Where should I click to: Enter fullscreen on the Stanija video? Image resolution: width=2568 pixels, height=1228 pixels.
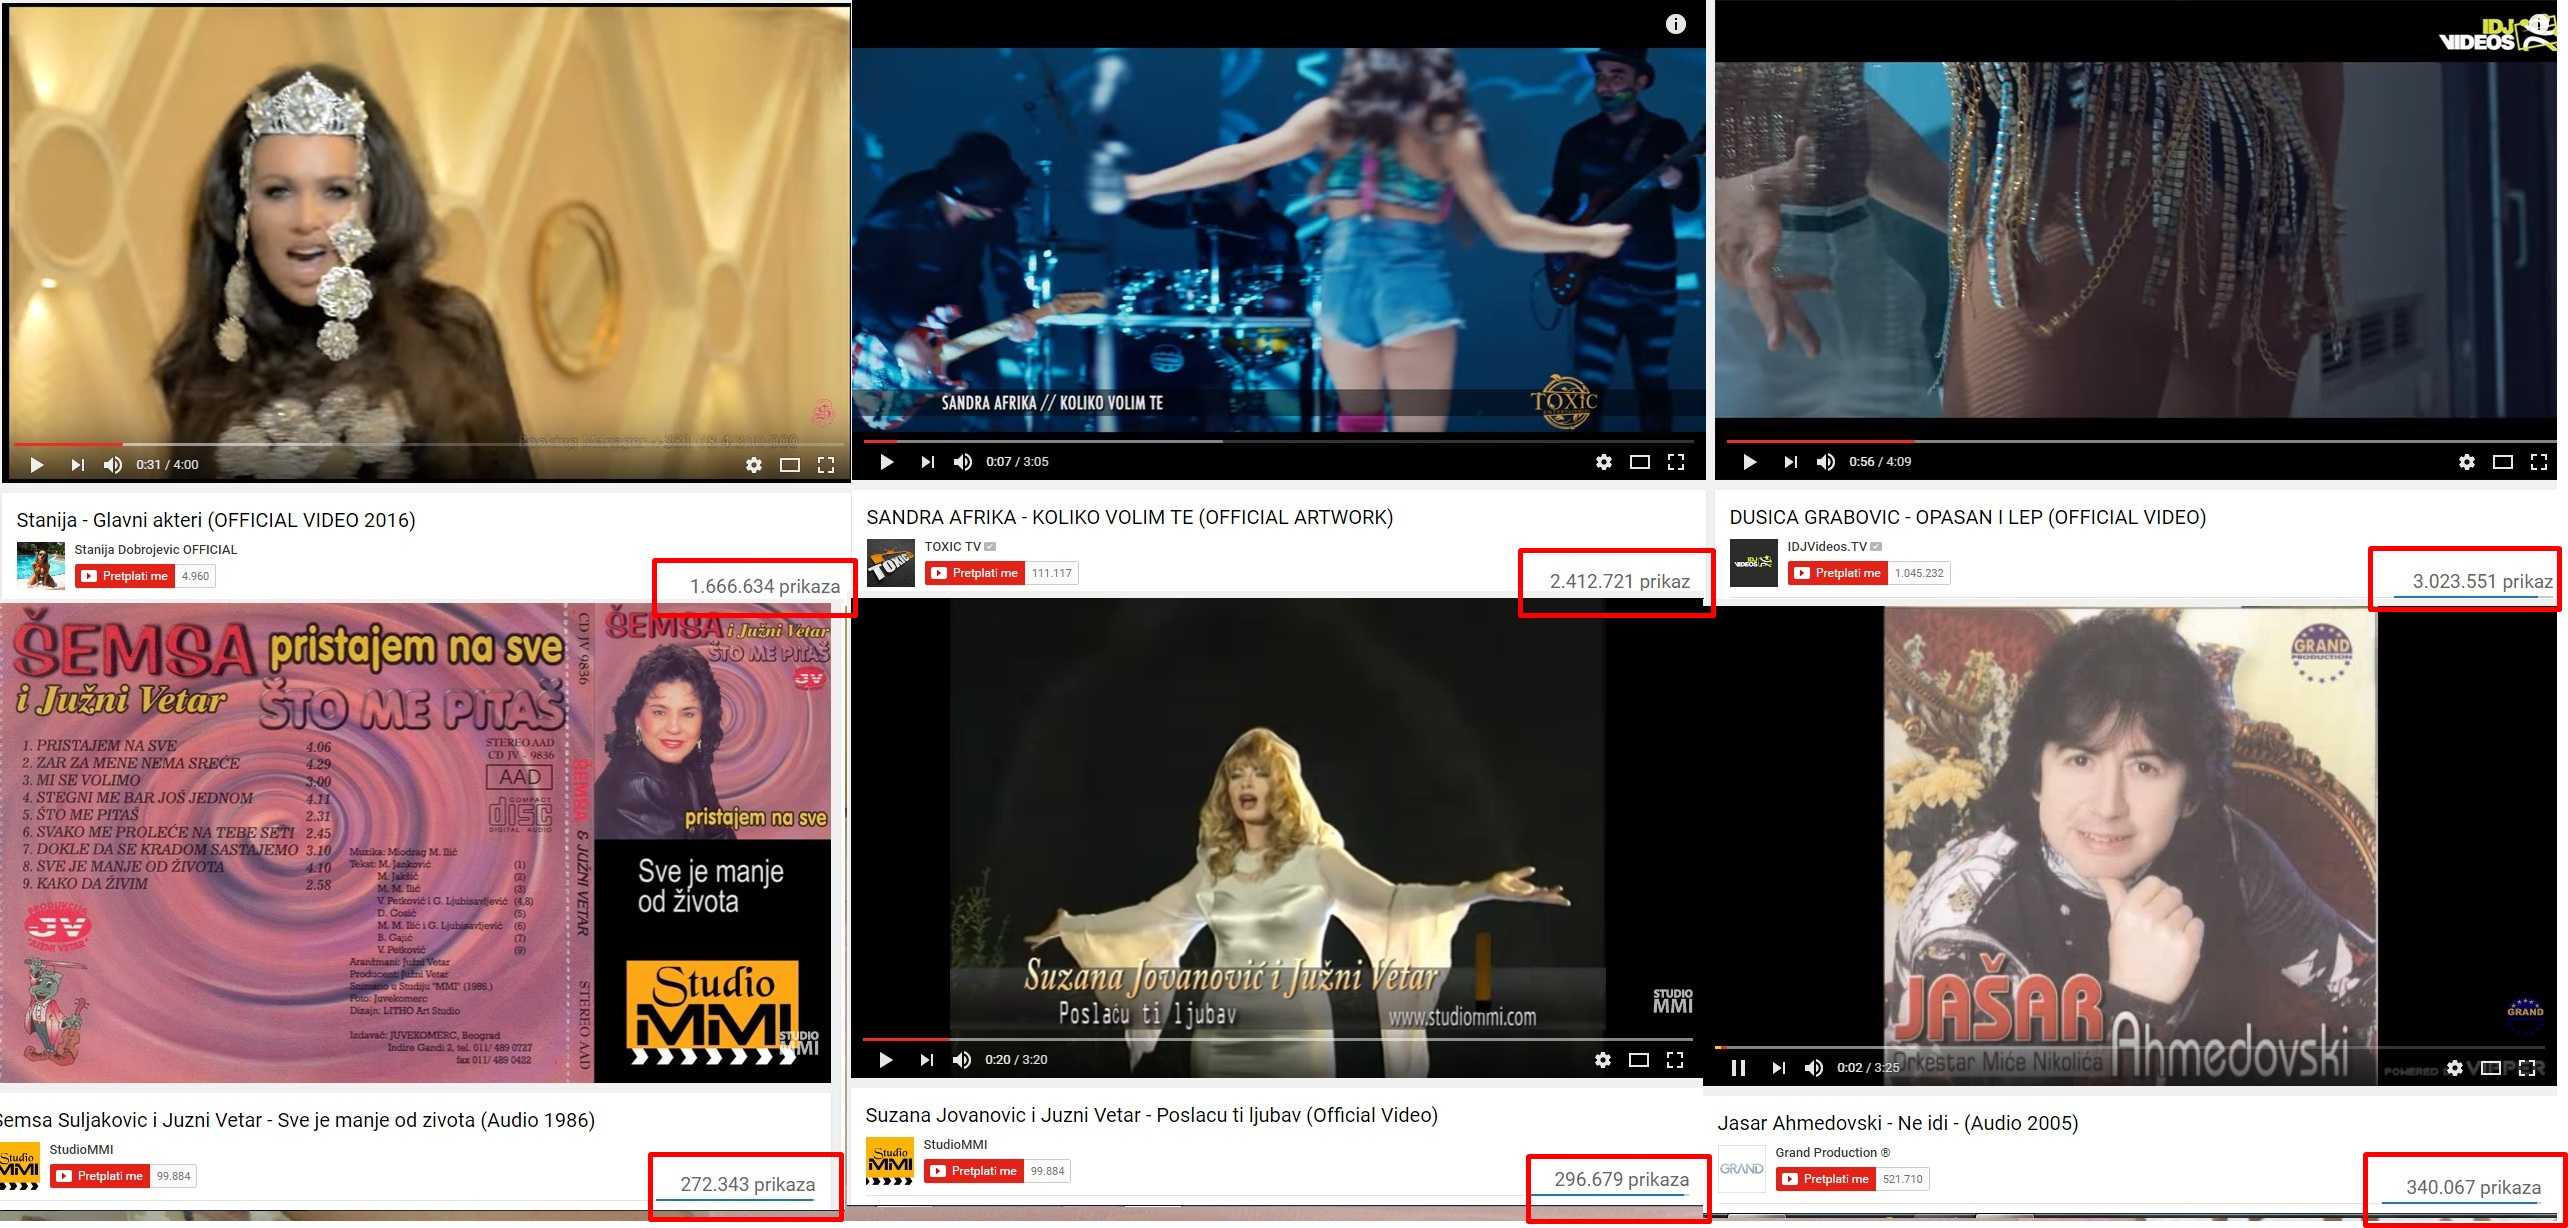[x=826, y=464]
